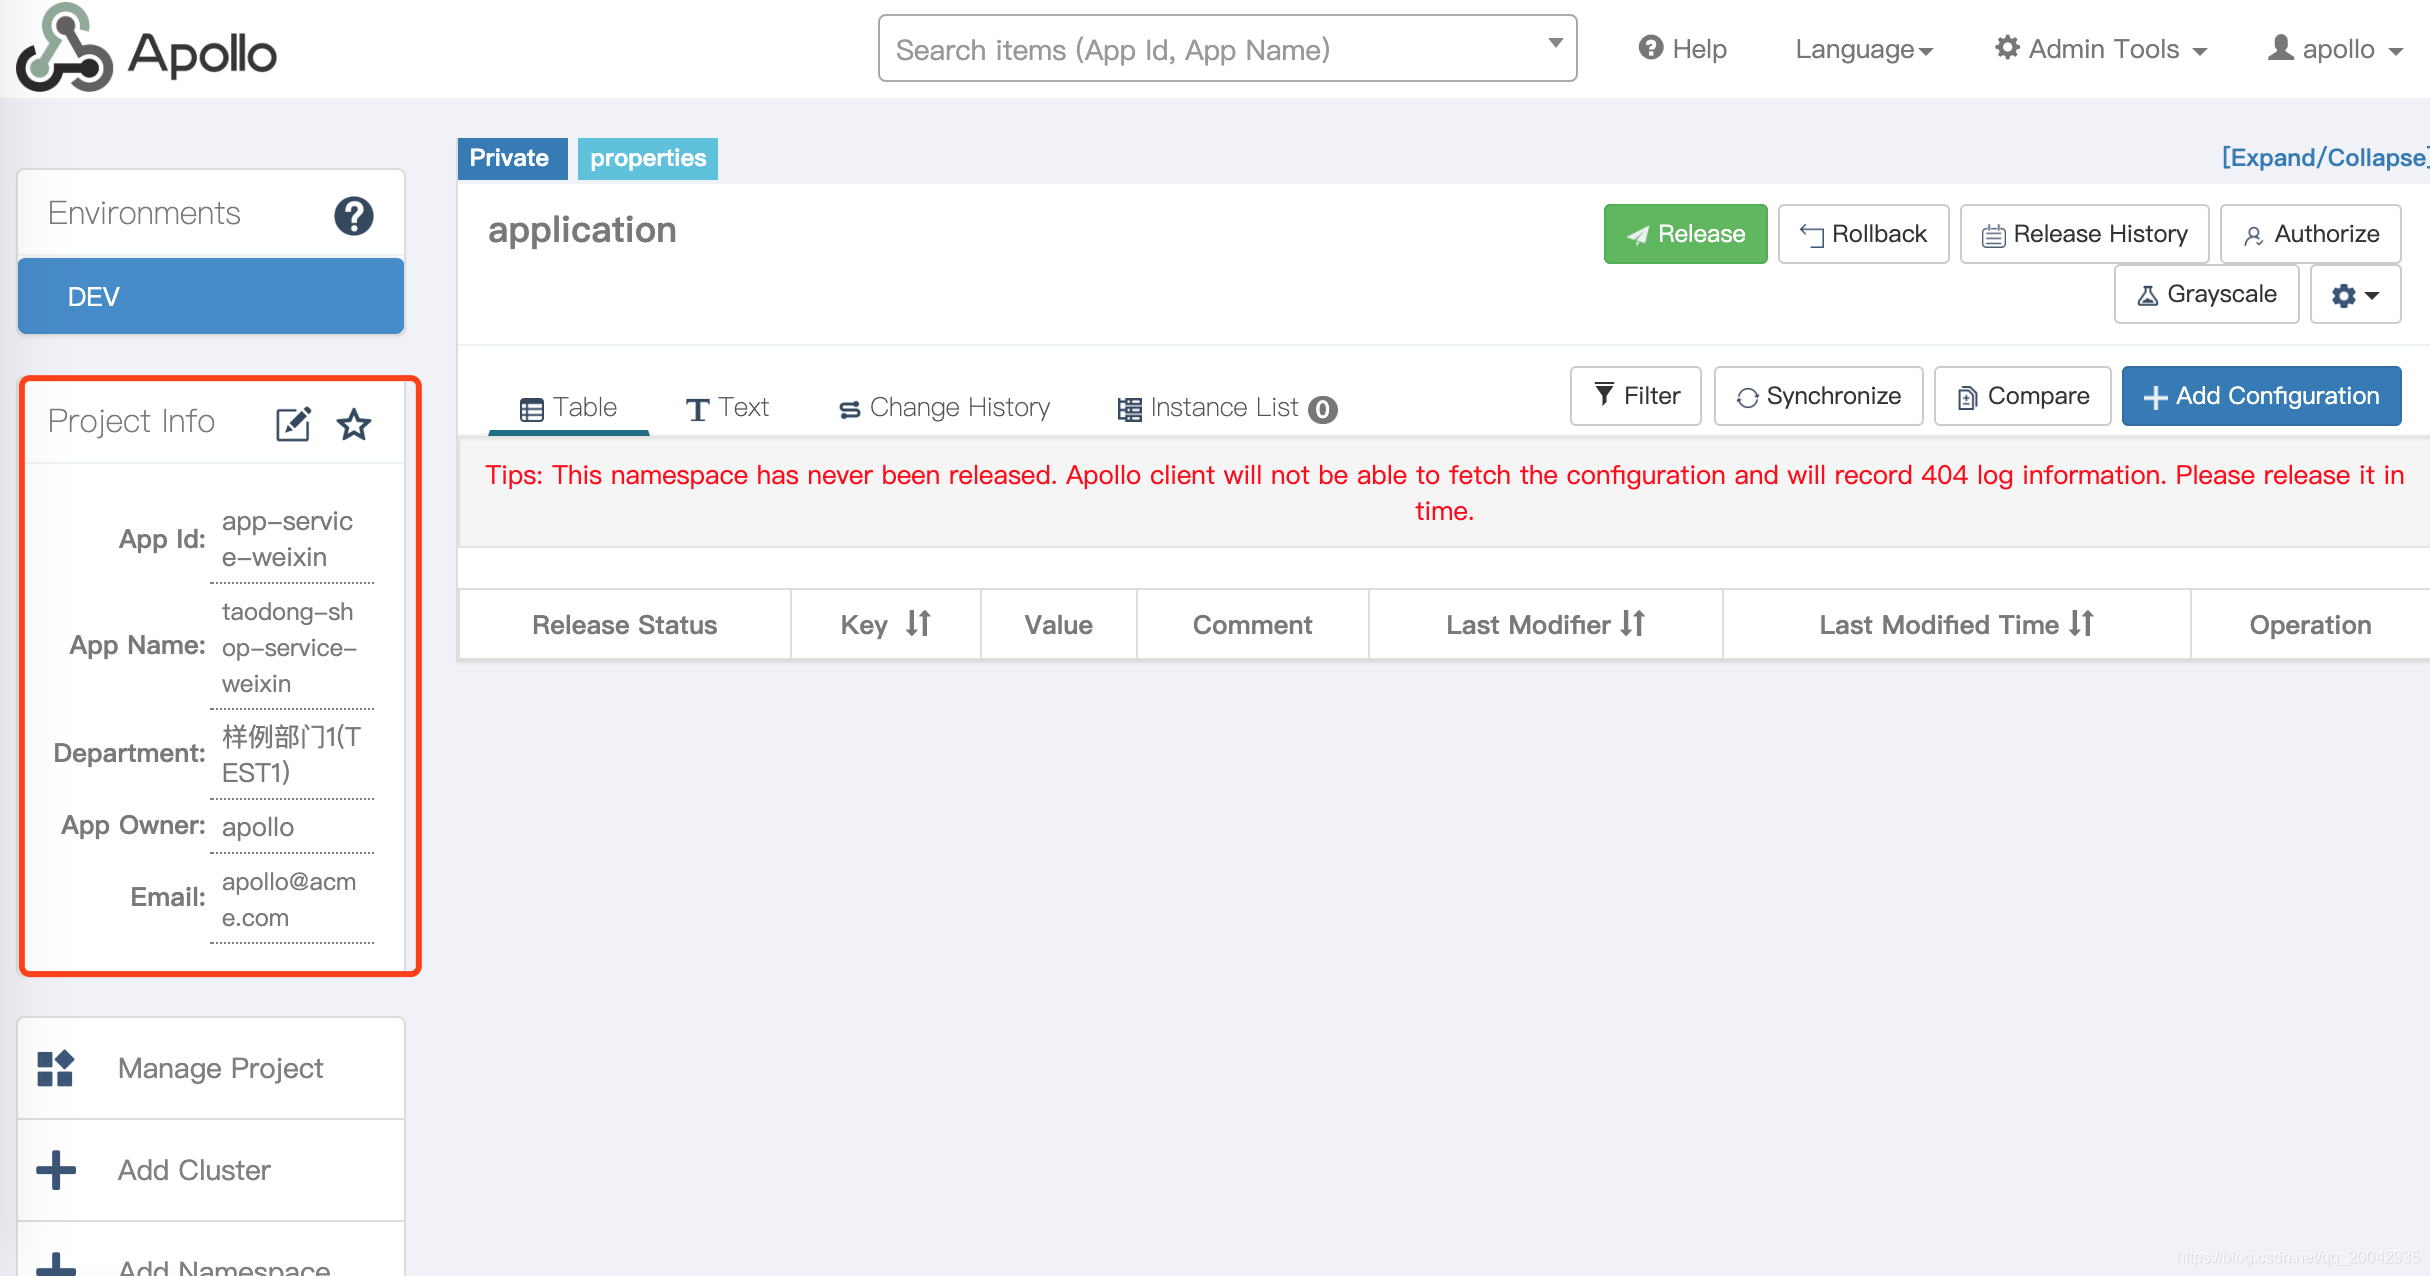Open Release History panel

click(2081, 233)
